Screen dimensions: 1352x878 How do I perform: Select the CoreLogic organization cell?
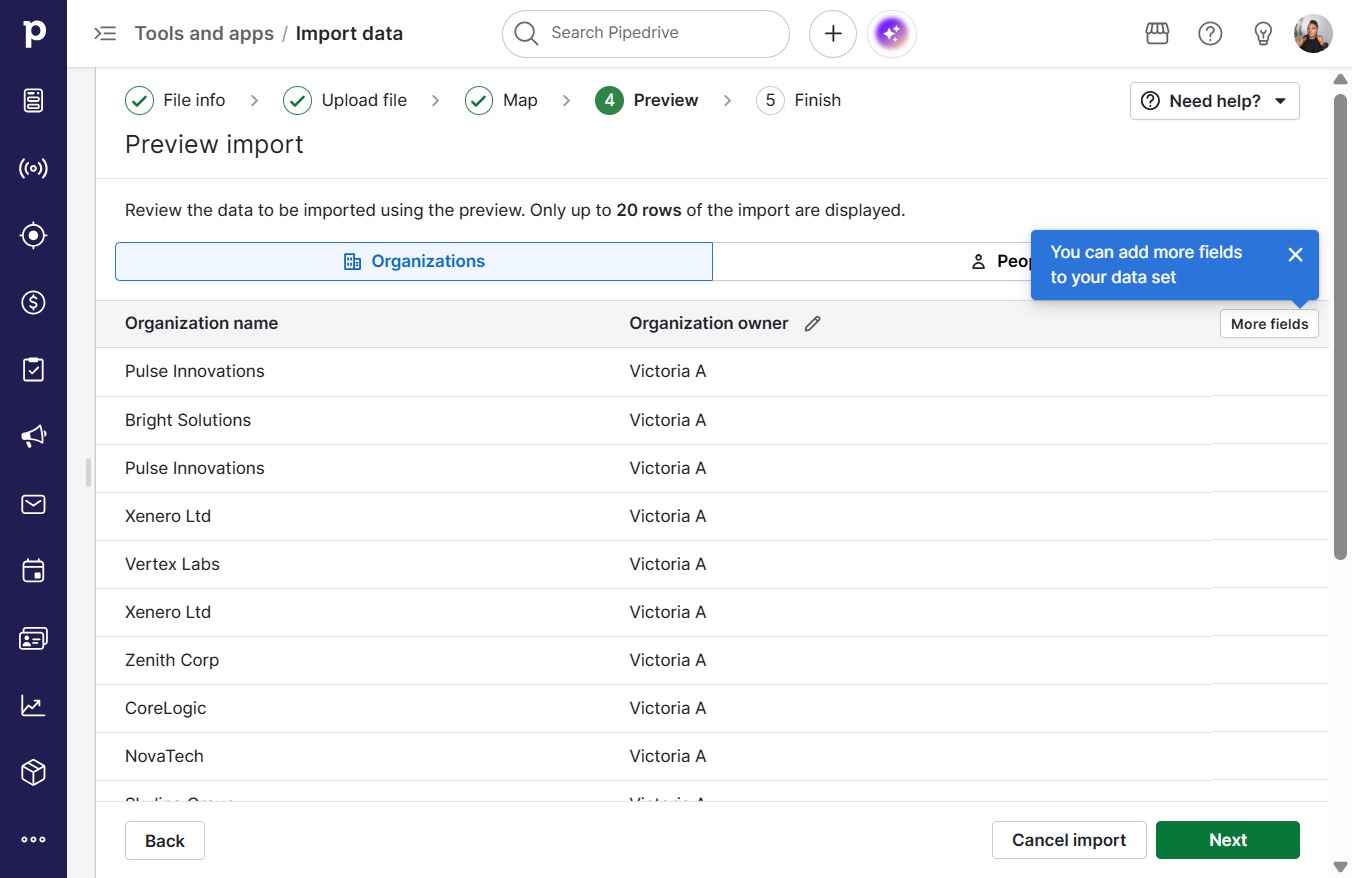[x=166, y=708]
